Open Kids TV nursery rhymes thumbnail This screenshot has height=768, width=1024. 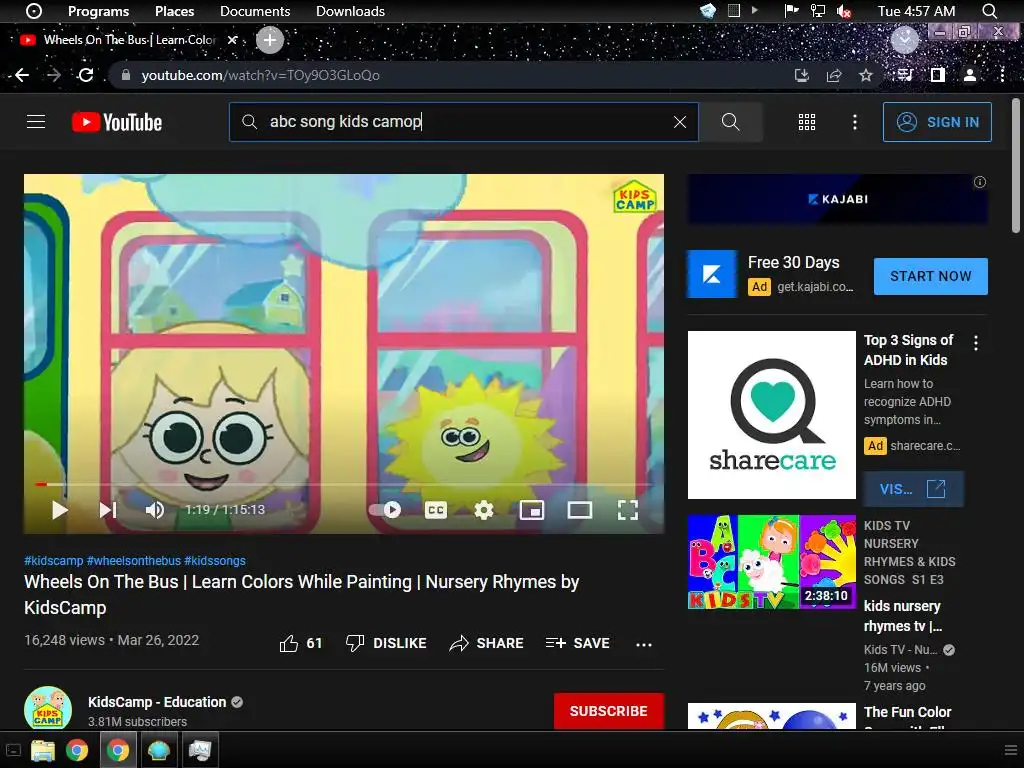(772, 562)
